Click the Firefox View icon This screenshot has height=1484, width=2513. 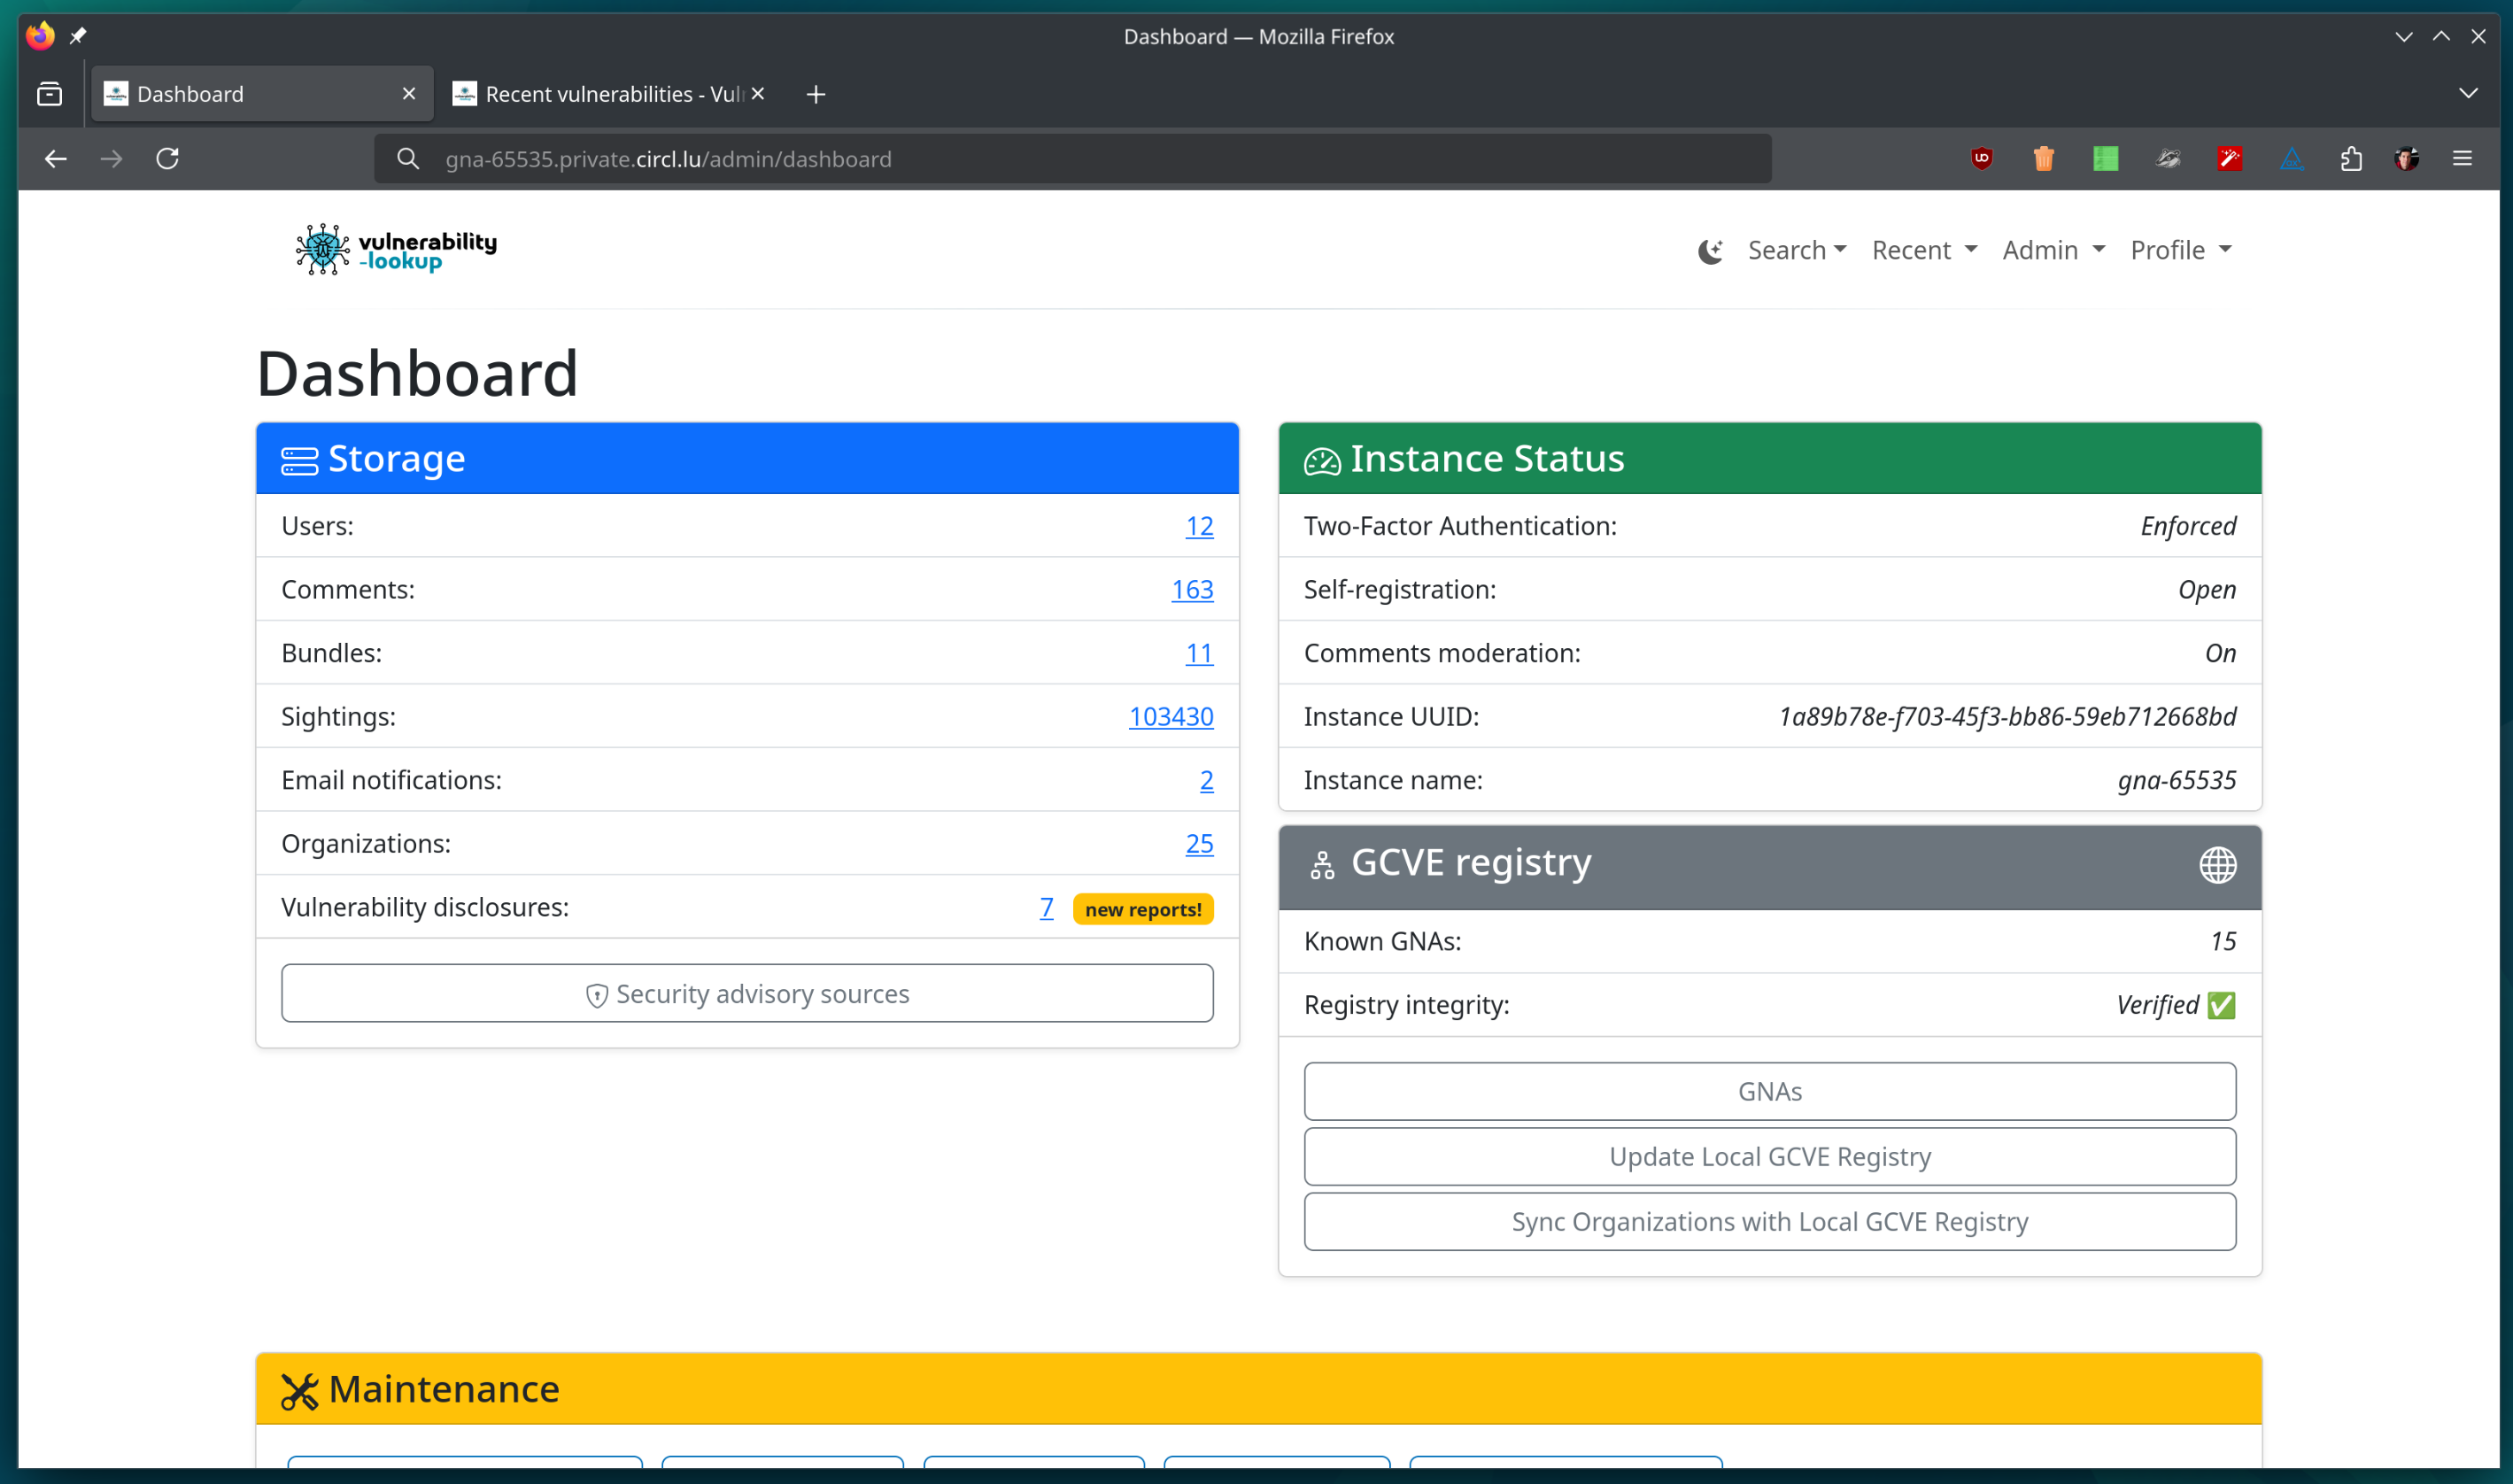click(x=49, y=94)
